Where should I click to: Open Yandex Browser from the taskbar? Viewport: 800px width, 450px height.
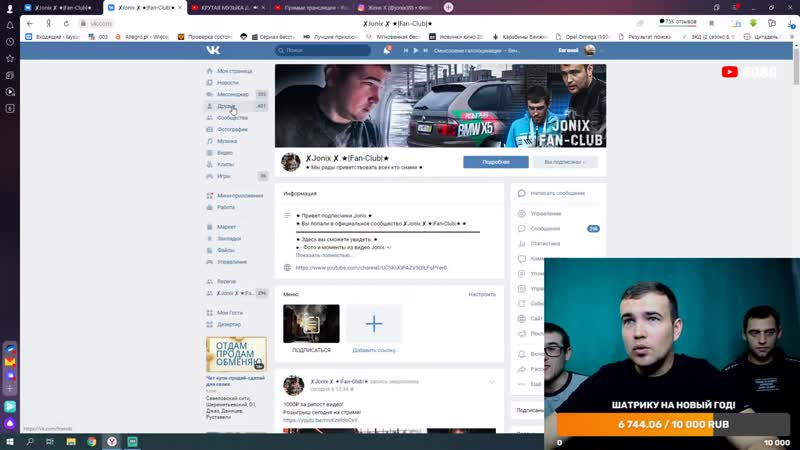(x=112, y=442)
